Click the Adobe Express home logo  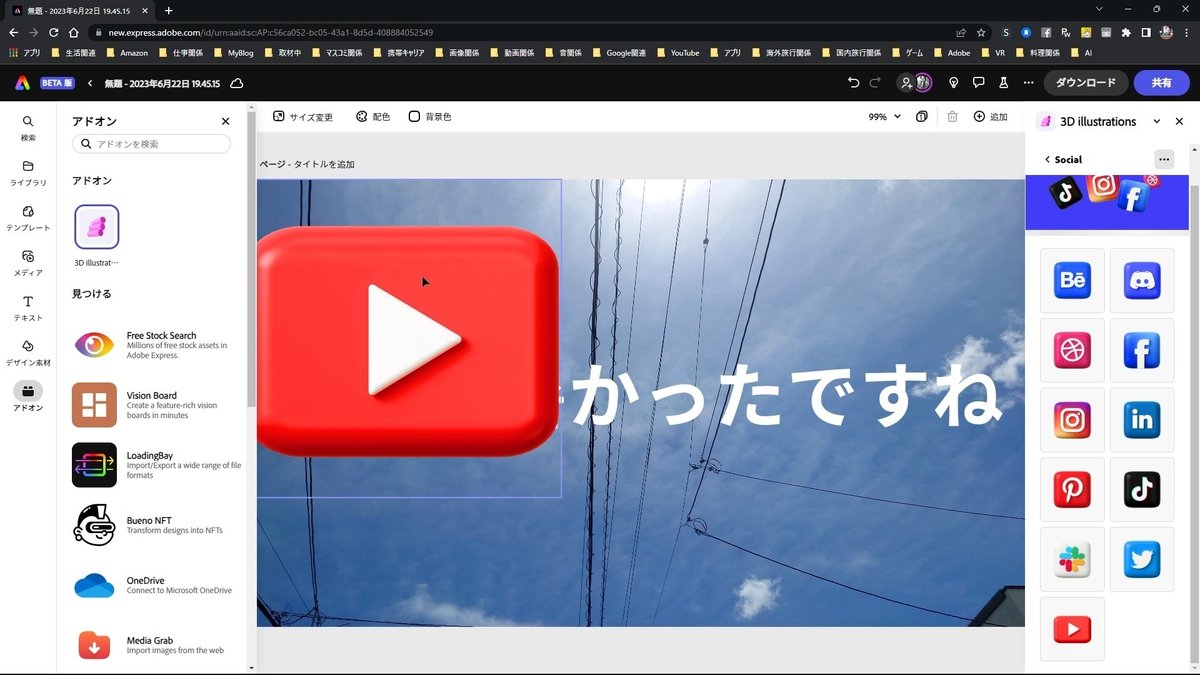(x=22, y=83)
